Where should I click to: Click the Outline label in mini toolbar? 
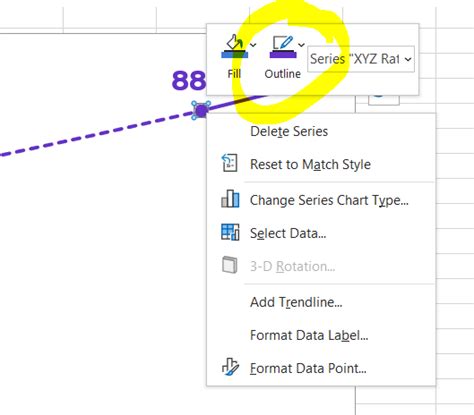[x=283, y=74]
